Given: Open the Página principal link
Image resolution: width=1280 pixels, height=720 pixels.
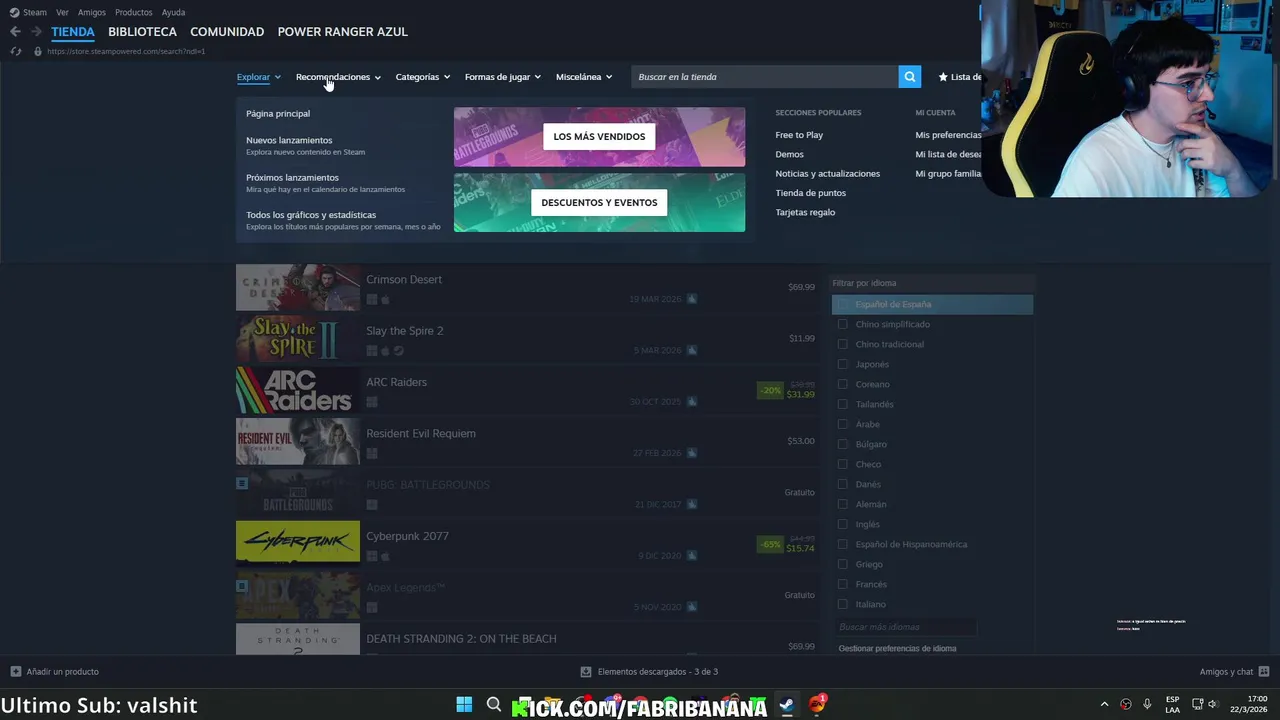Looking at the screenshot, I should point(278,114).
